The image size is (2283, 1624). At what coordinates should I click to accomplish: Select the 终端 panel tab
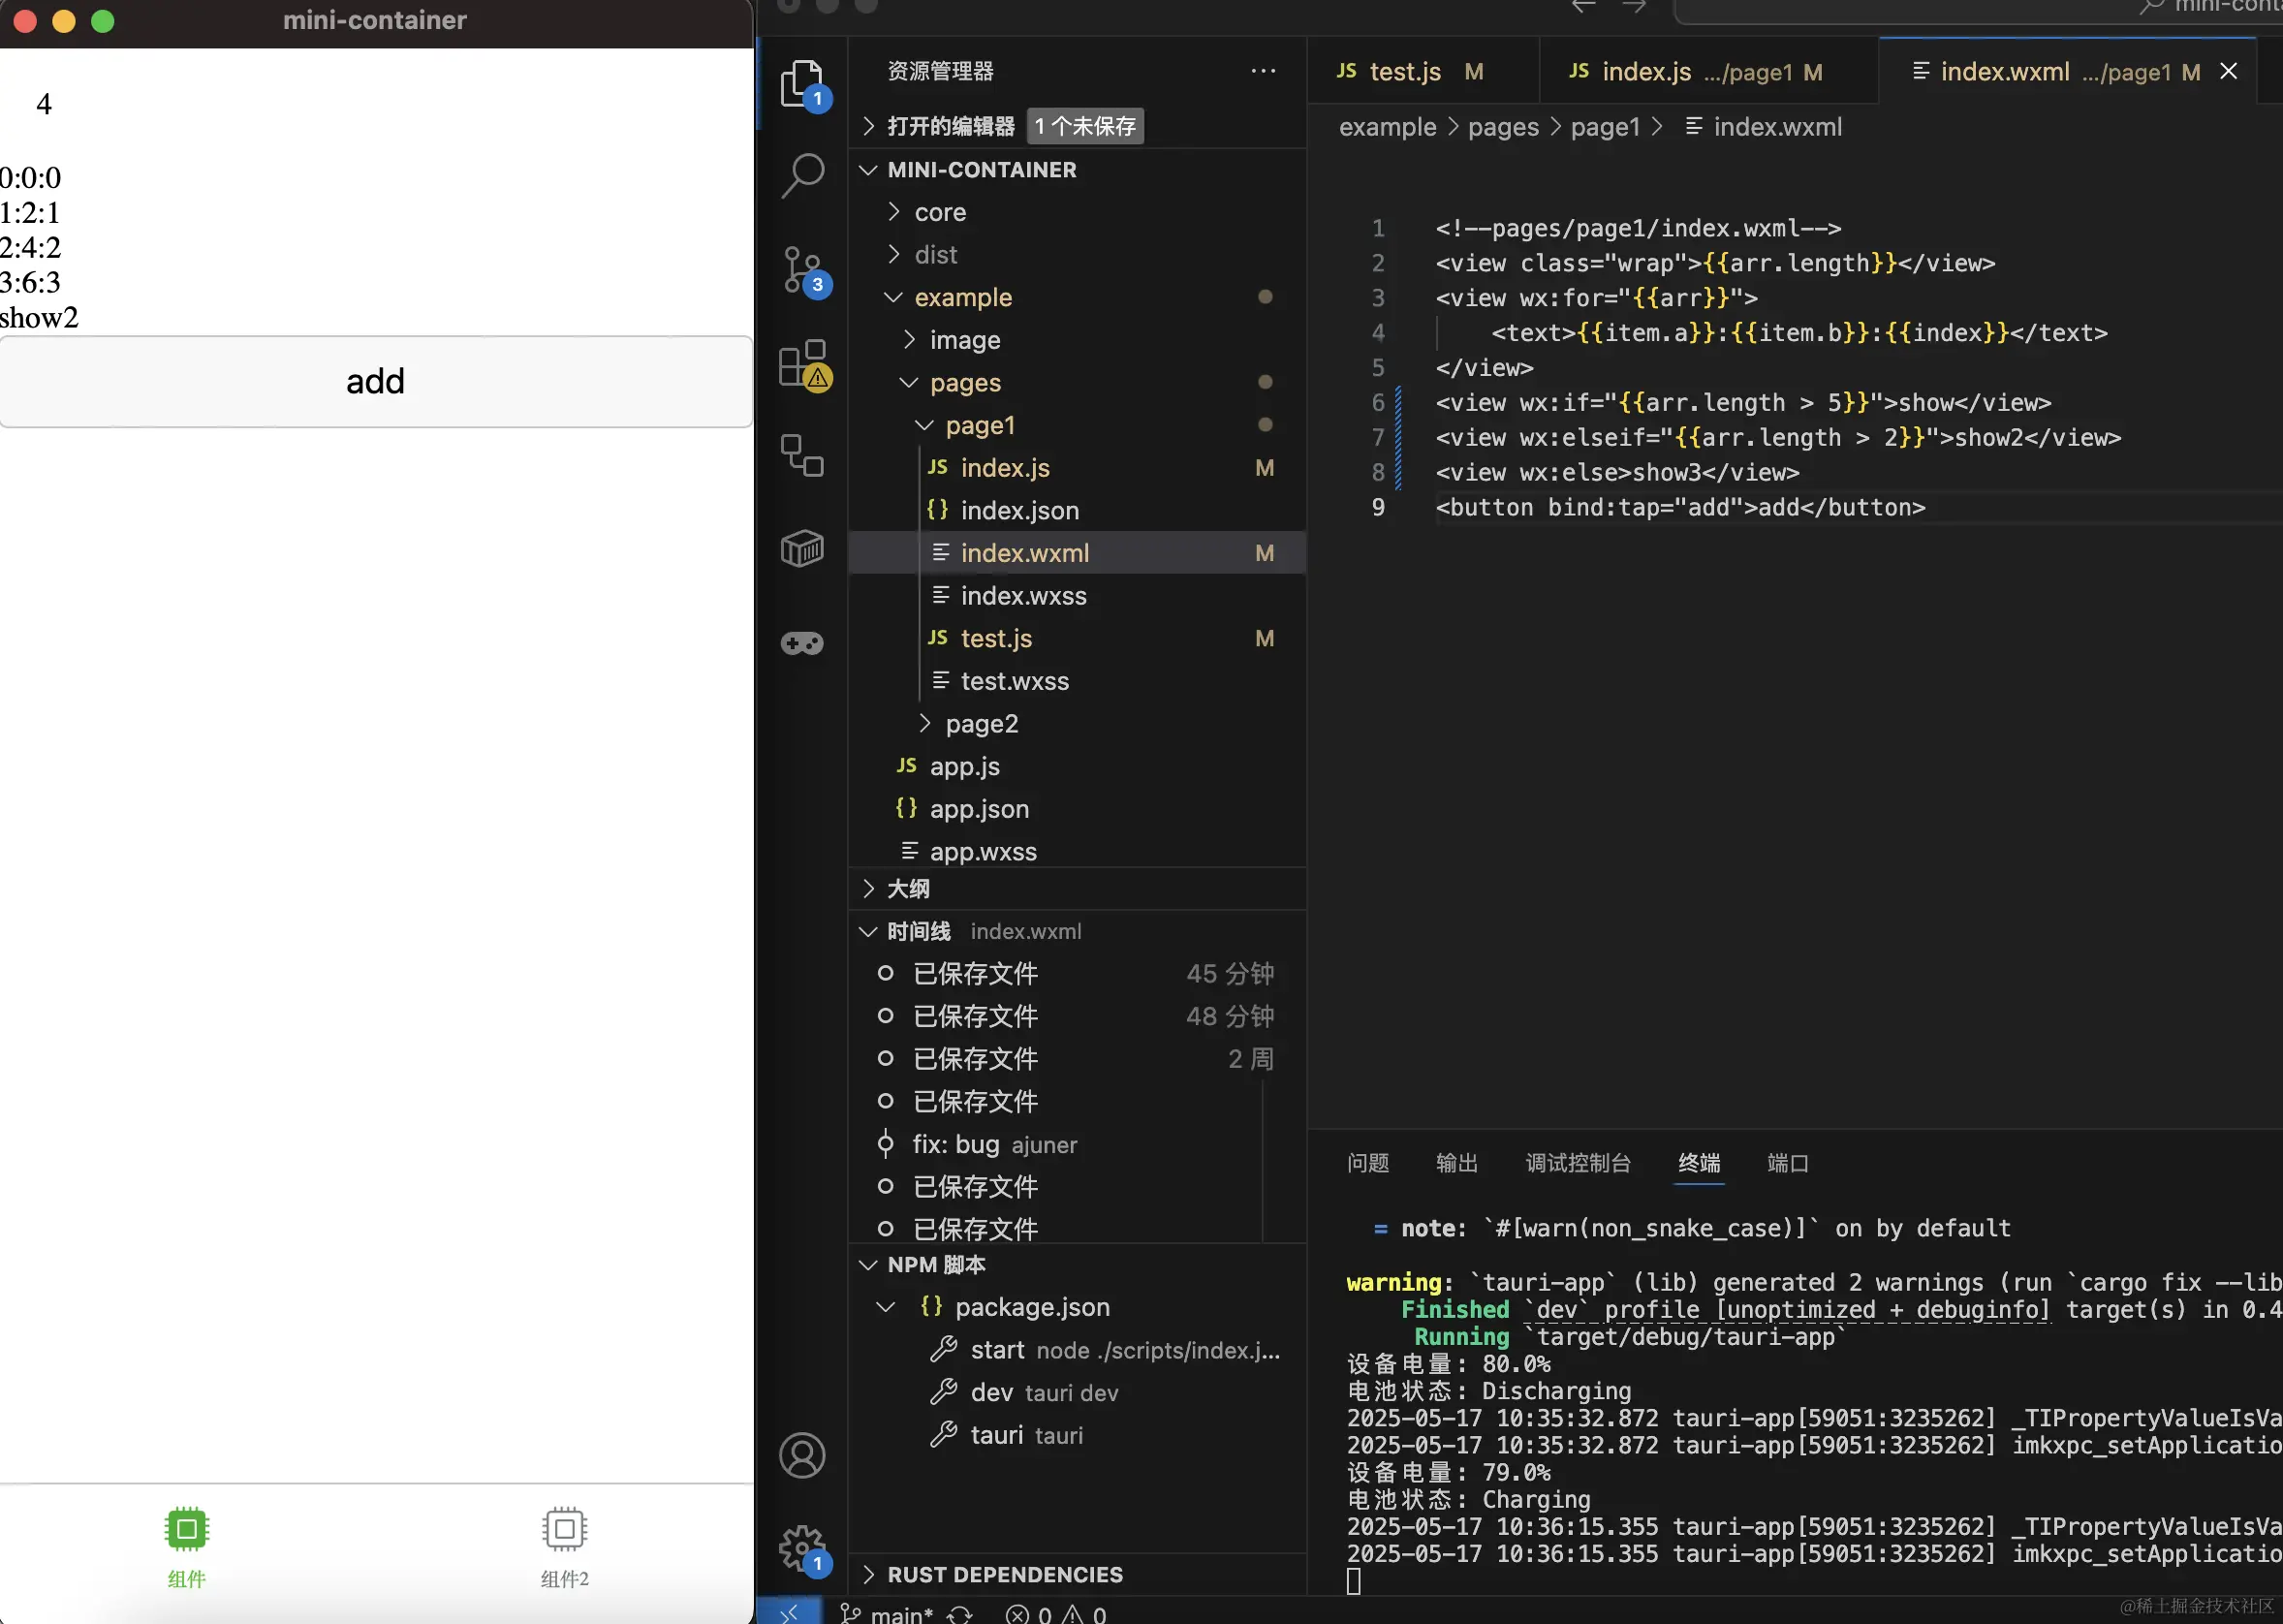click(1699, 1163)
